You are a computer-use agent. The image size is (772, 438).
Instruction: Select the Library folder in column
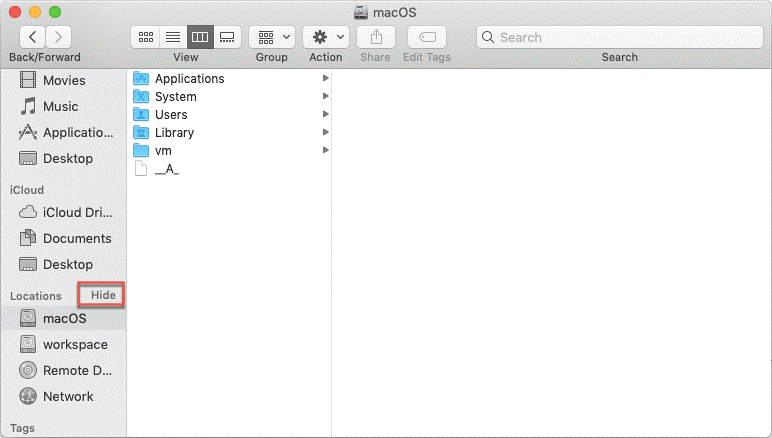click(229, 132)
